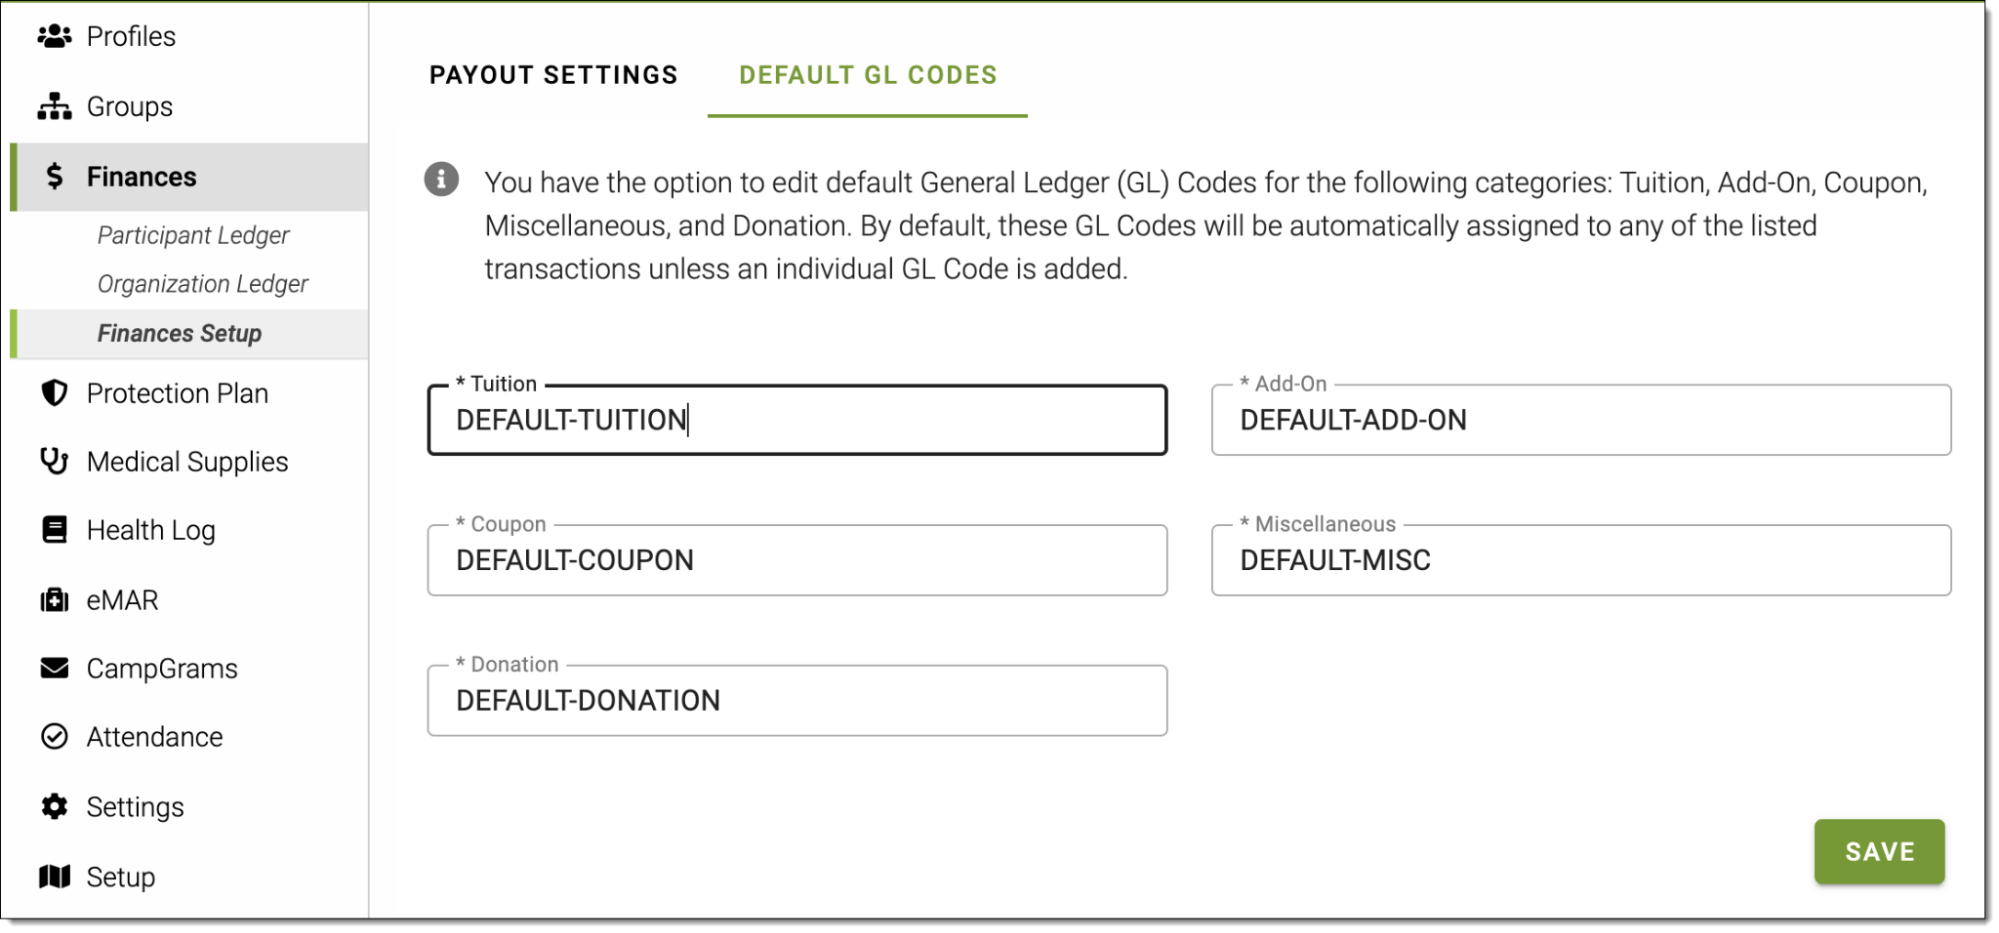Click the Attendance checkmark circle icon
The width and height of the screenshot is (1999, 933).
tap(54, 737)
